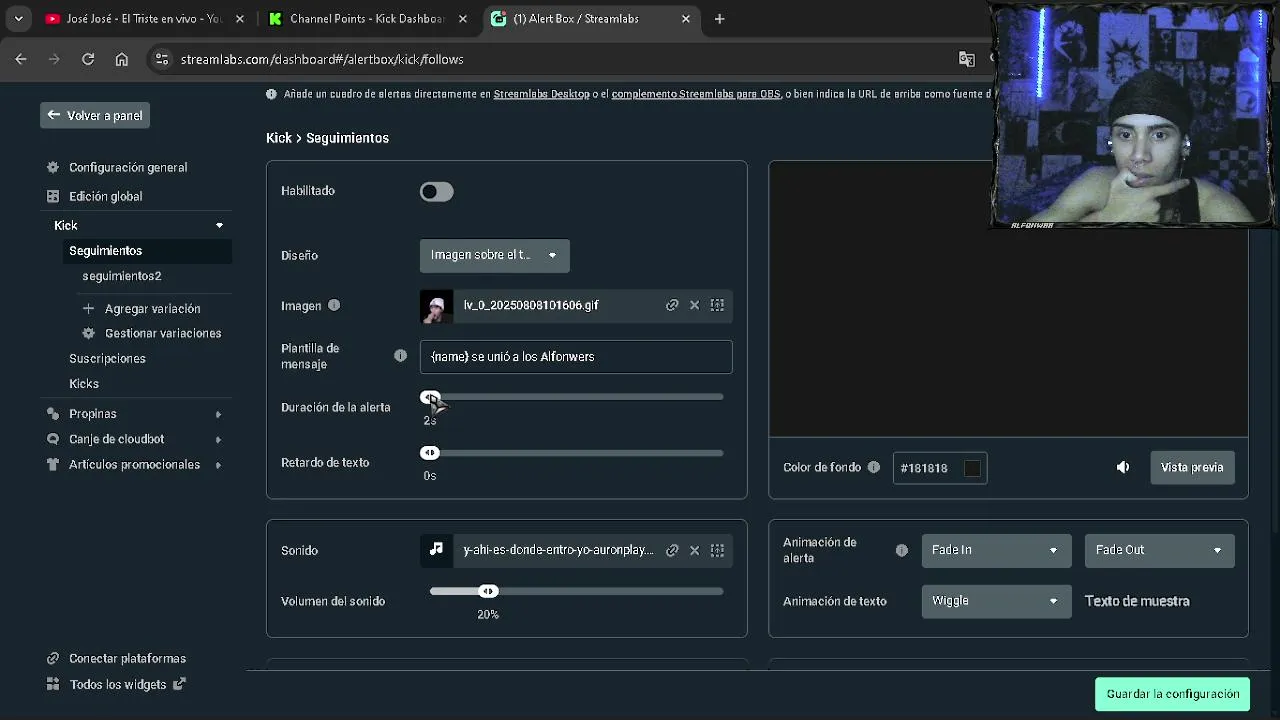The height and width of the screenshot is (720, 1280).
Task: Switch to the José José YouTube tab
Action: point(144,19)
